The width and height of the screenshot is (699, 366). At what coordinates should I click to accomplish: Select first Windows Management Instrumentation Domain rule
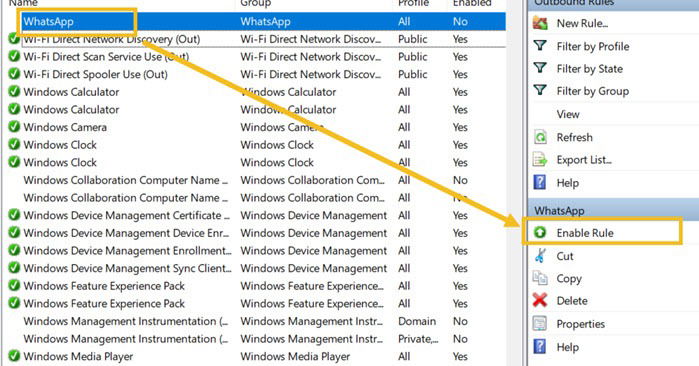(256, 321)
